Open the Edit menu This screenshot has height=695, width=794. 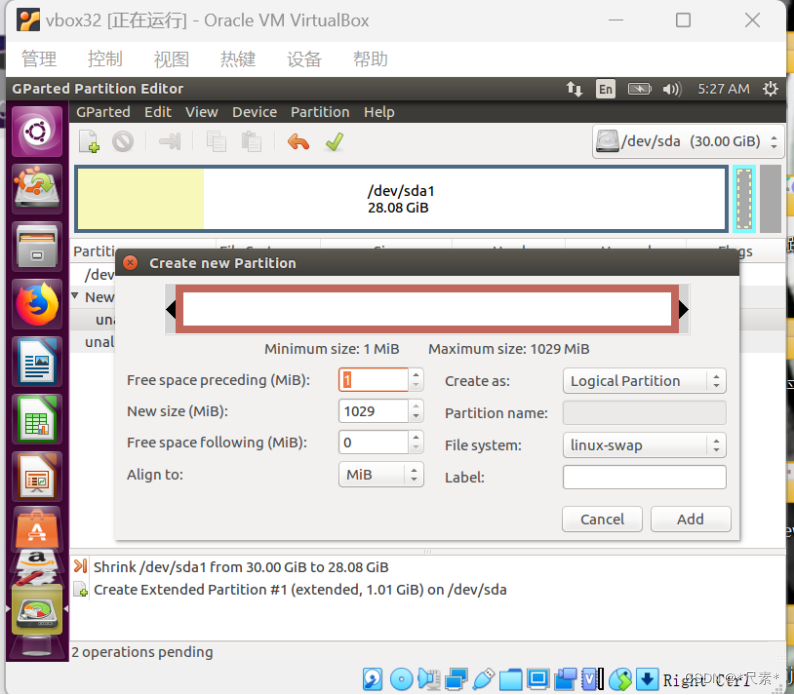point(158,112)
